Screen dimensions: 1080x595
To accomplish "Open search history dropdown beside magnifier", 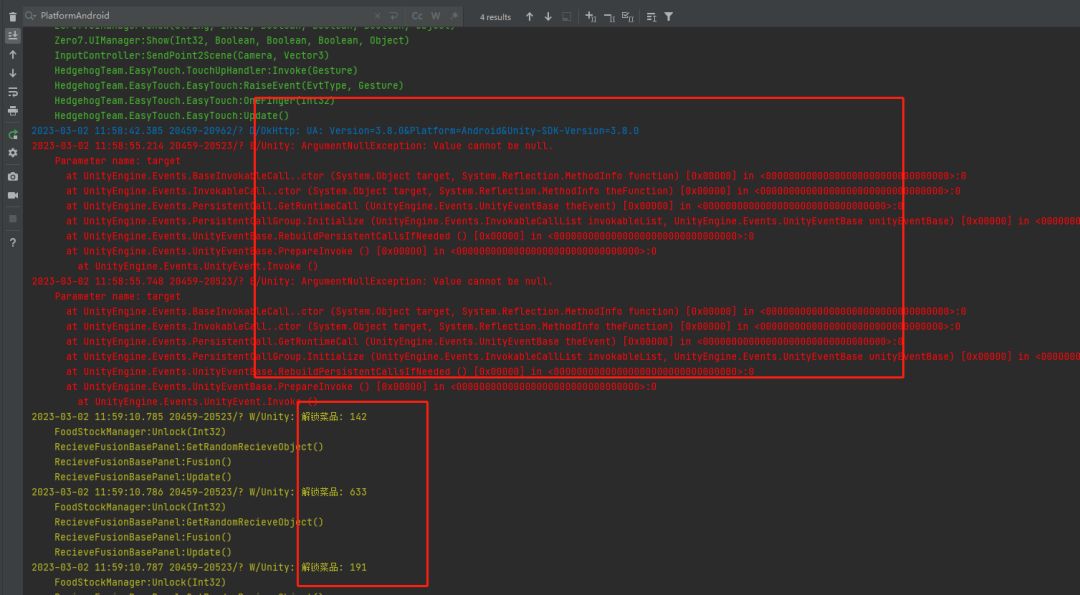I will coord(31,16).
